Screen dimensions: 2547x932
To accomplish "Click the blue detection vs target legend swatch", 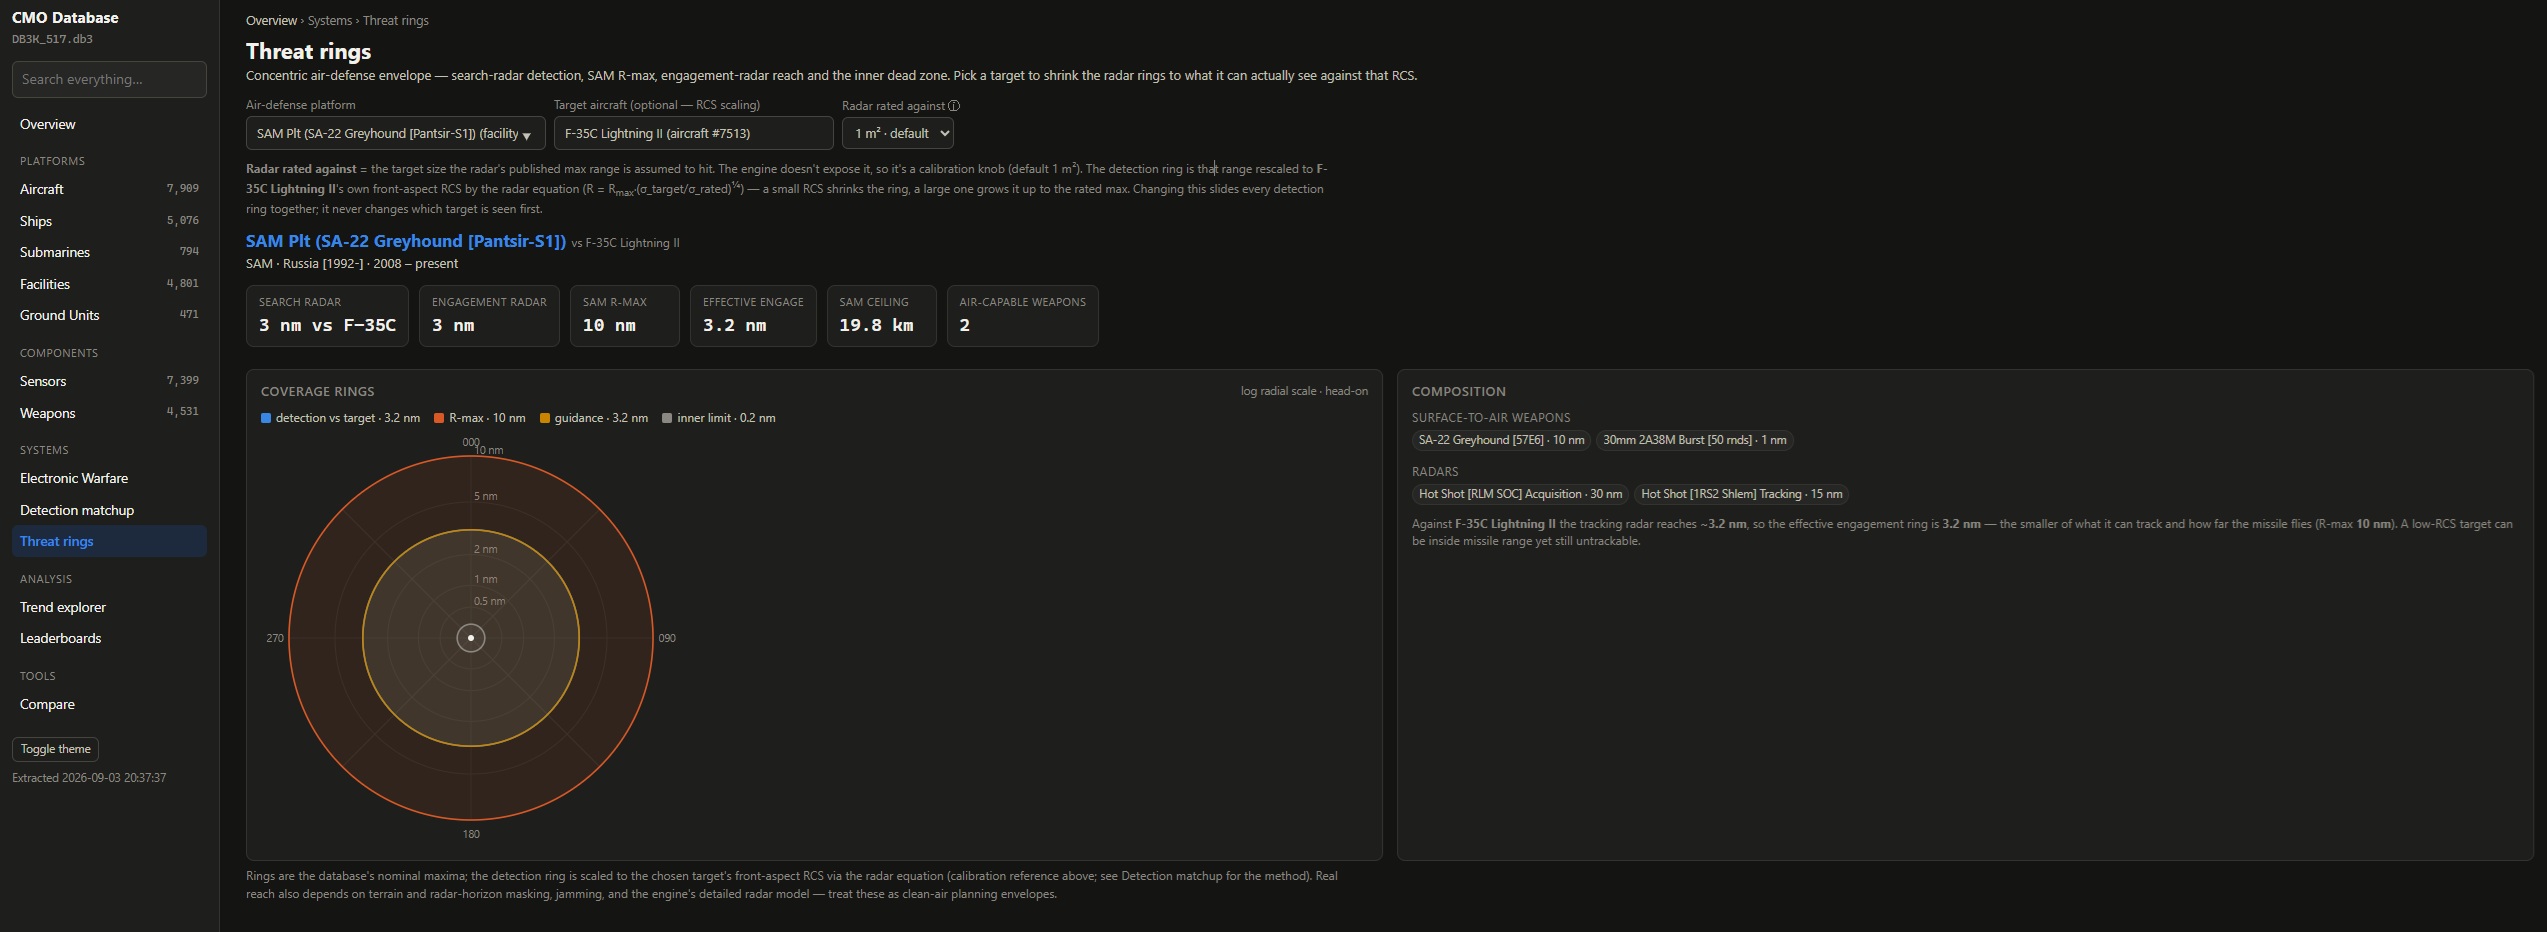I will 266,418.
